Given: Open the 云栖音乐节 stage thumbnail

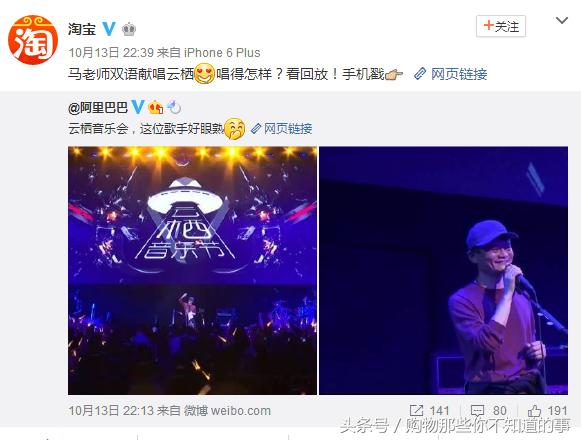Looking at the screenshot, I should (192, 270).
